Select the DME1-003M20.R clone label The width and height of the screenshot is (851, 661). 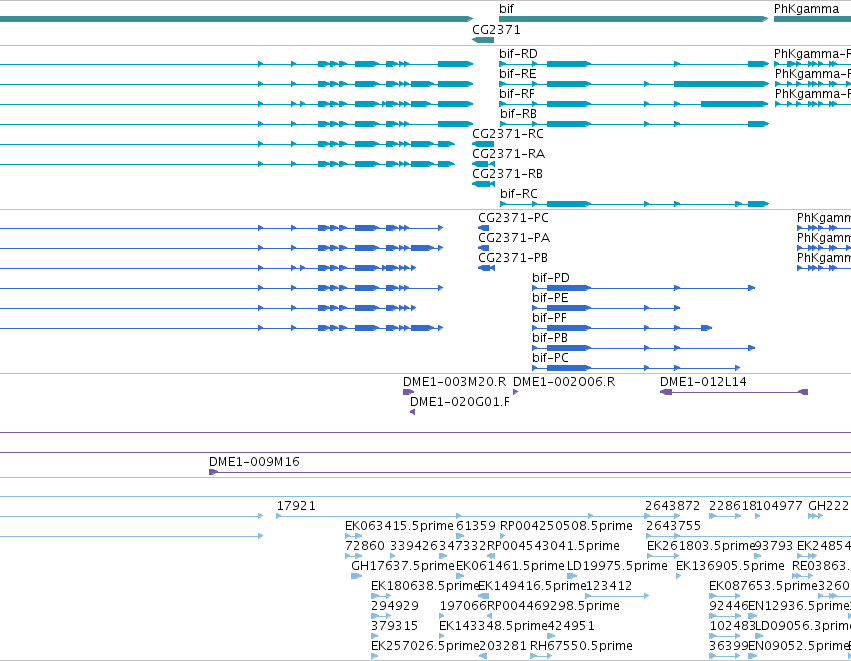pos(454,382)
